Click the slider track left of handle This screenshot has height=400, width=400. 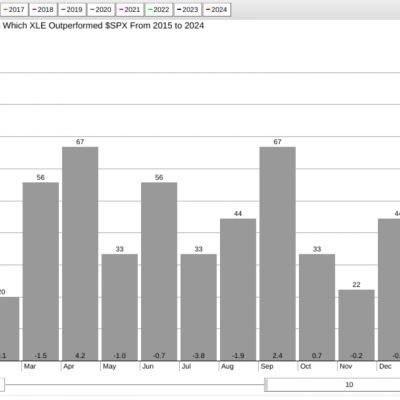click(134, 385)
